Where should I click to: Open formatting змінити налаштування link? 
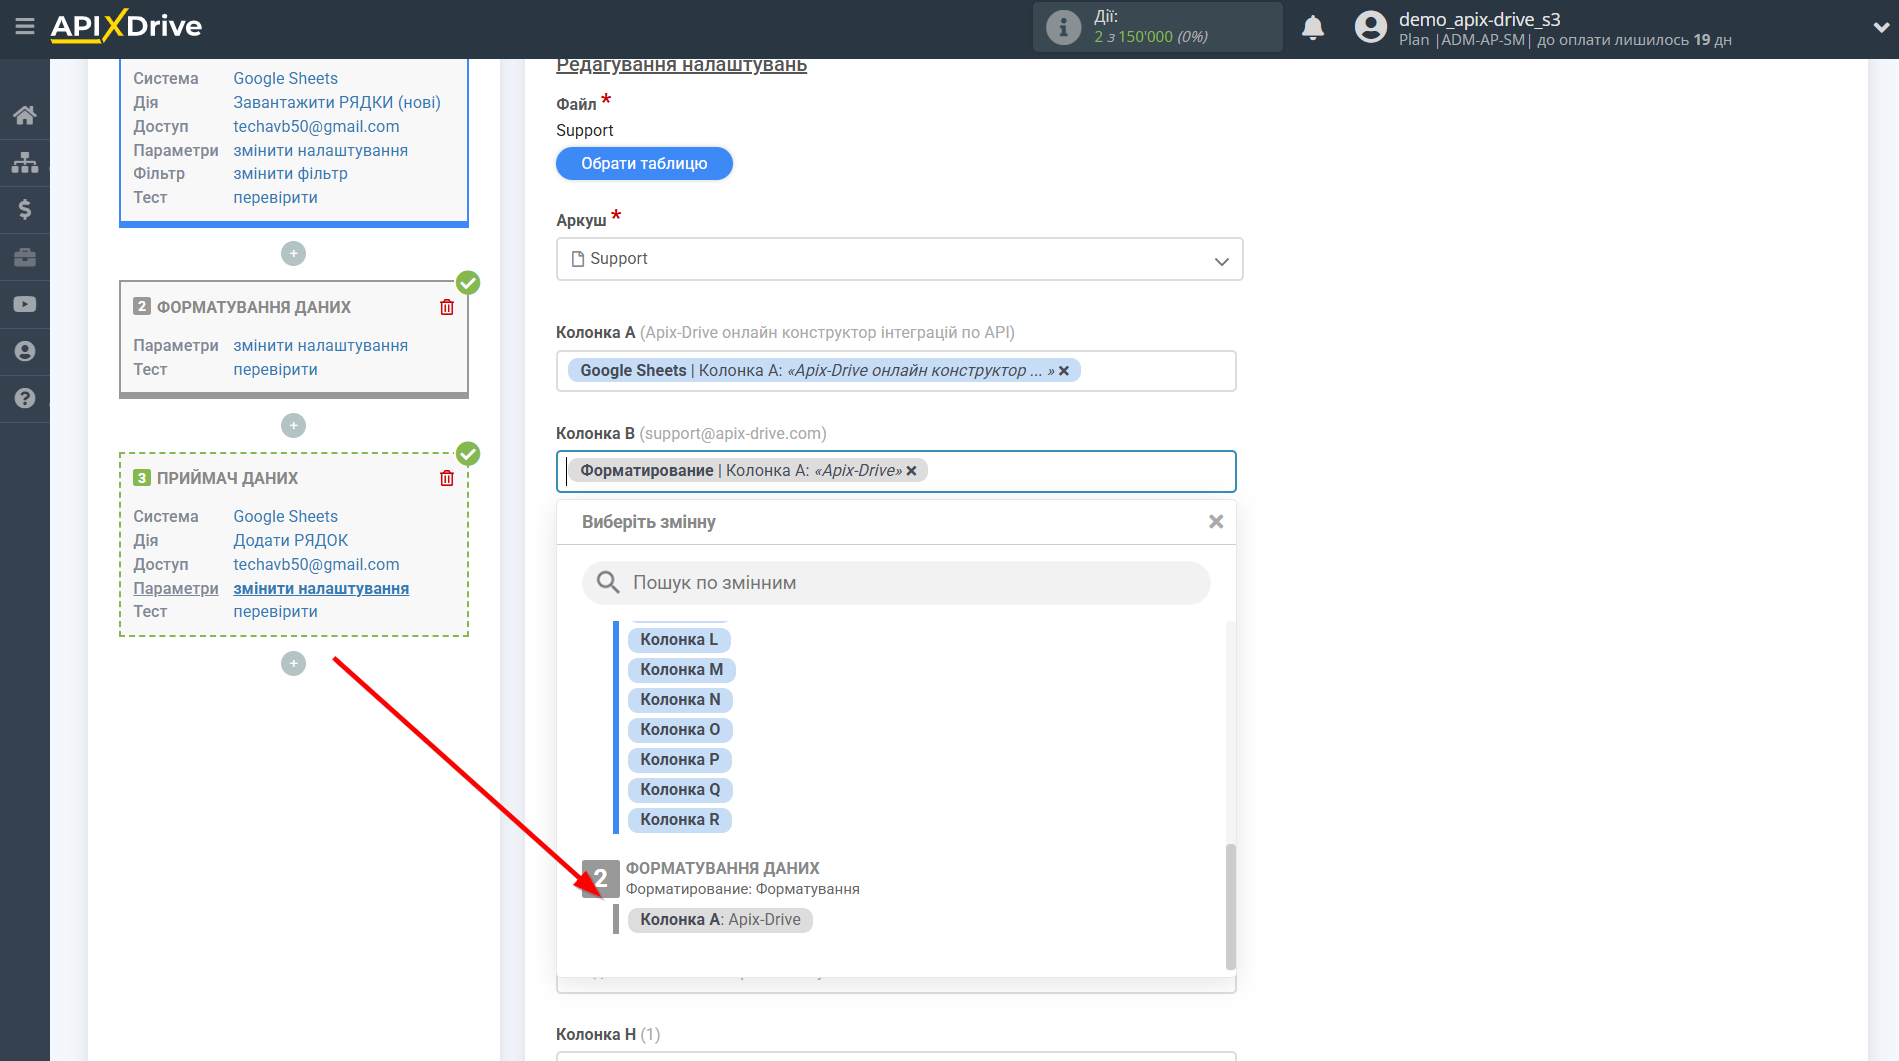(x=320, y=346)
